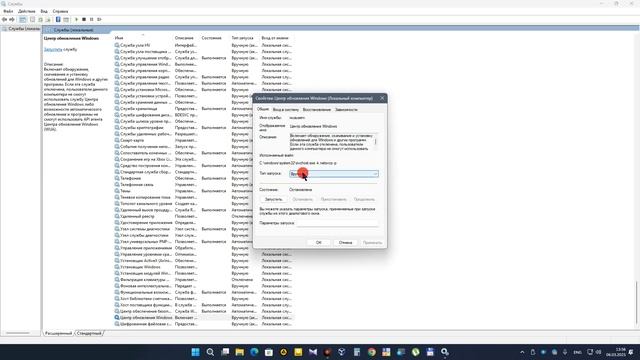This screenshot has width=640, height=360.
Task: Select the Удаленный реестр service row
Action: (x=203, y=216)
